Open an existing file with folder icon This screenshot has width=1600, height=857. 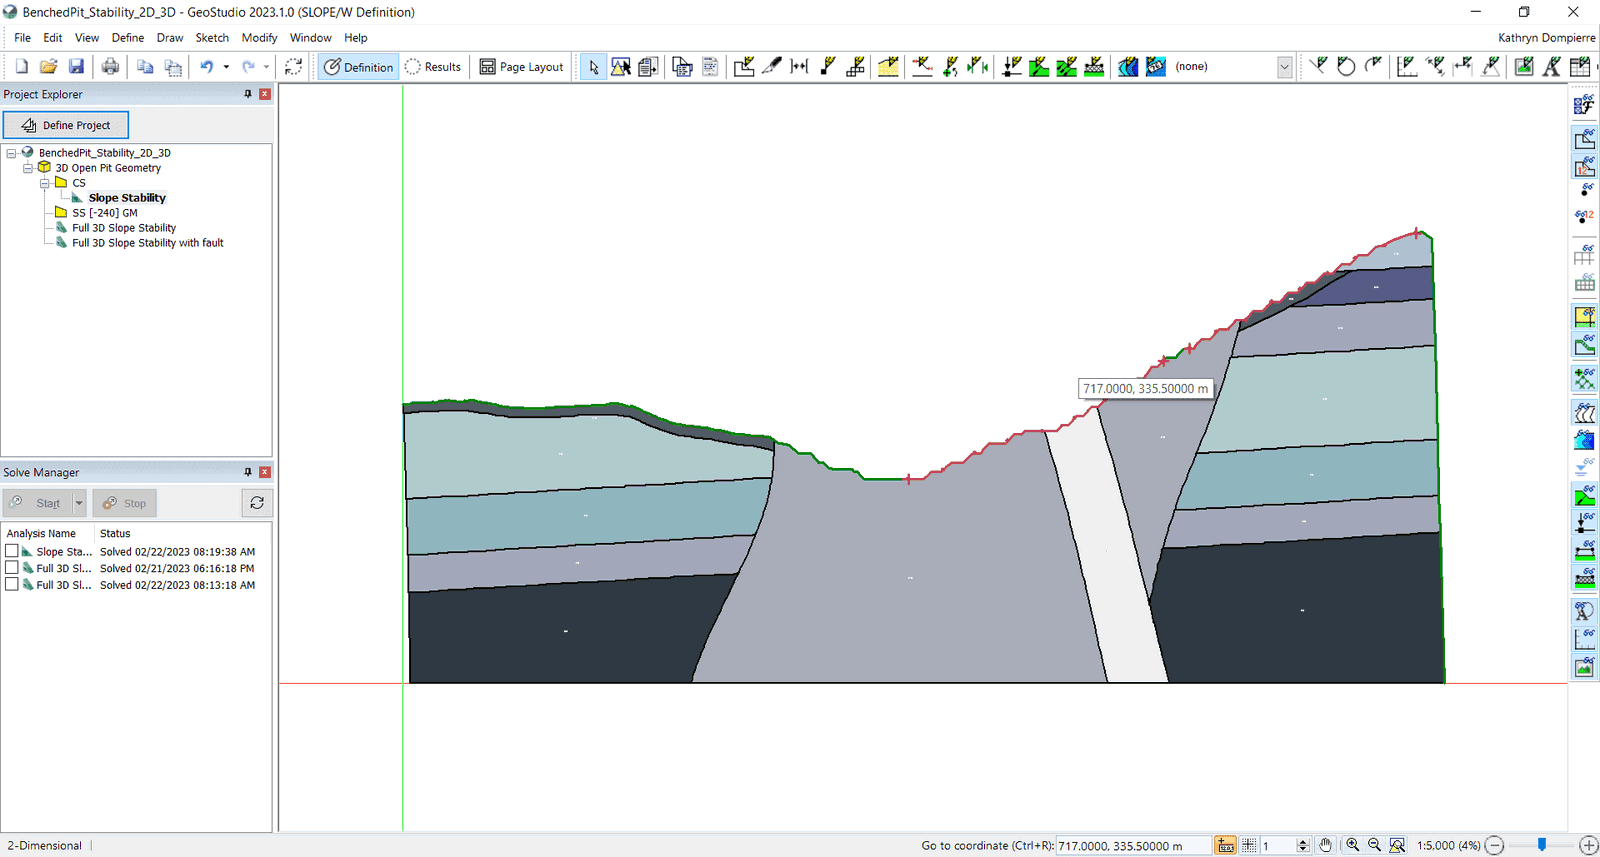pyautogui.click(x=48, y=66)
